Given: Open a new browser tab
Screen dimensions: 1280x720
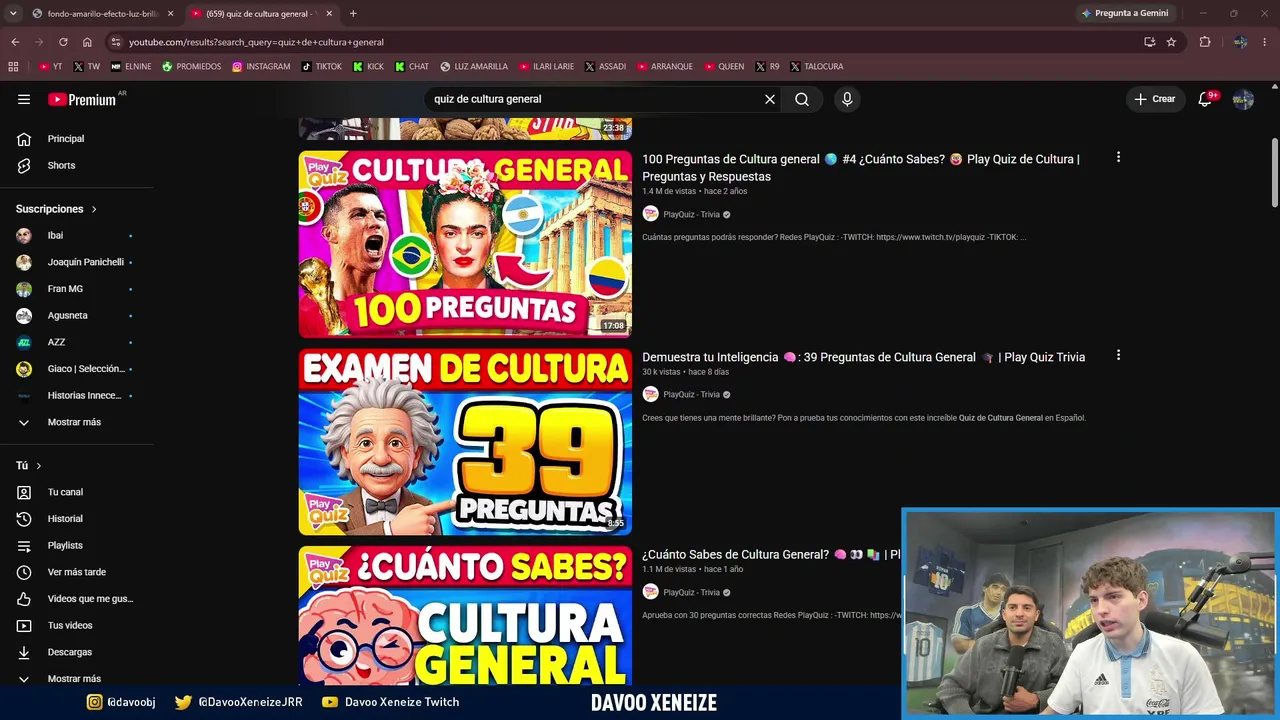Looking at the screenshot, I should (x=353, y=13).
